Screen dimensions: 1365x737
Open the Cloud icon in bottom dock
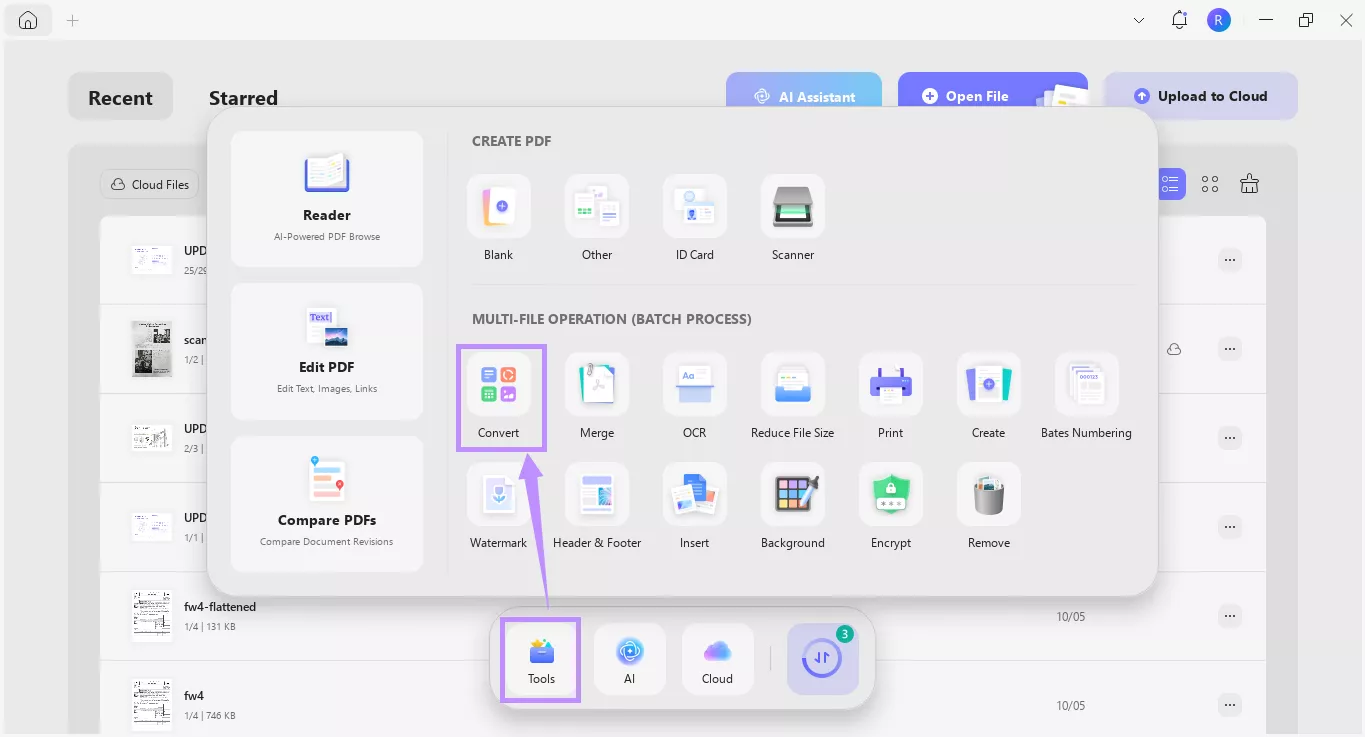coord(717,659)
